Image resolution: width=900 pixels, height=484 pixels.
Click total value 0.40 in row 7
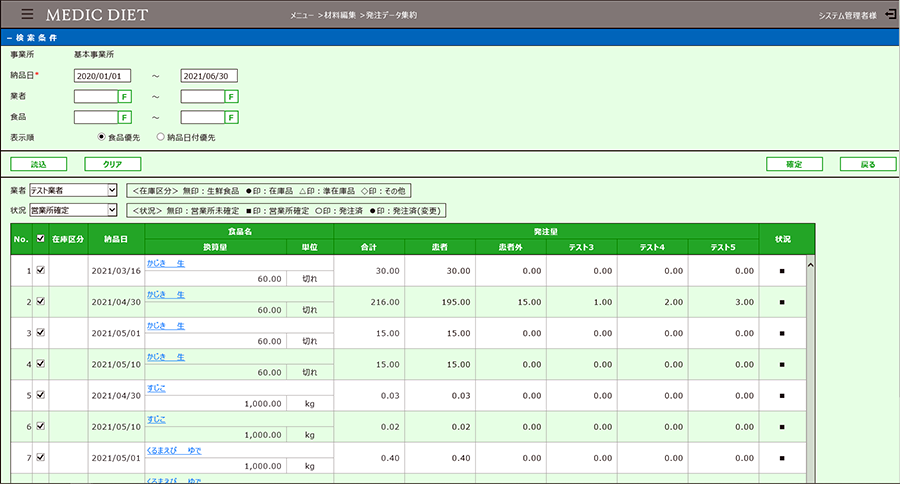tap(390, 458)
